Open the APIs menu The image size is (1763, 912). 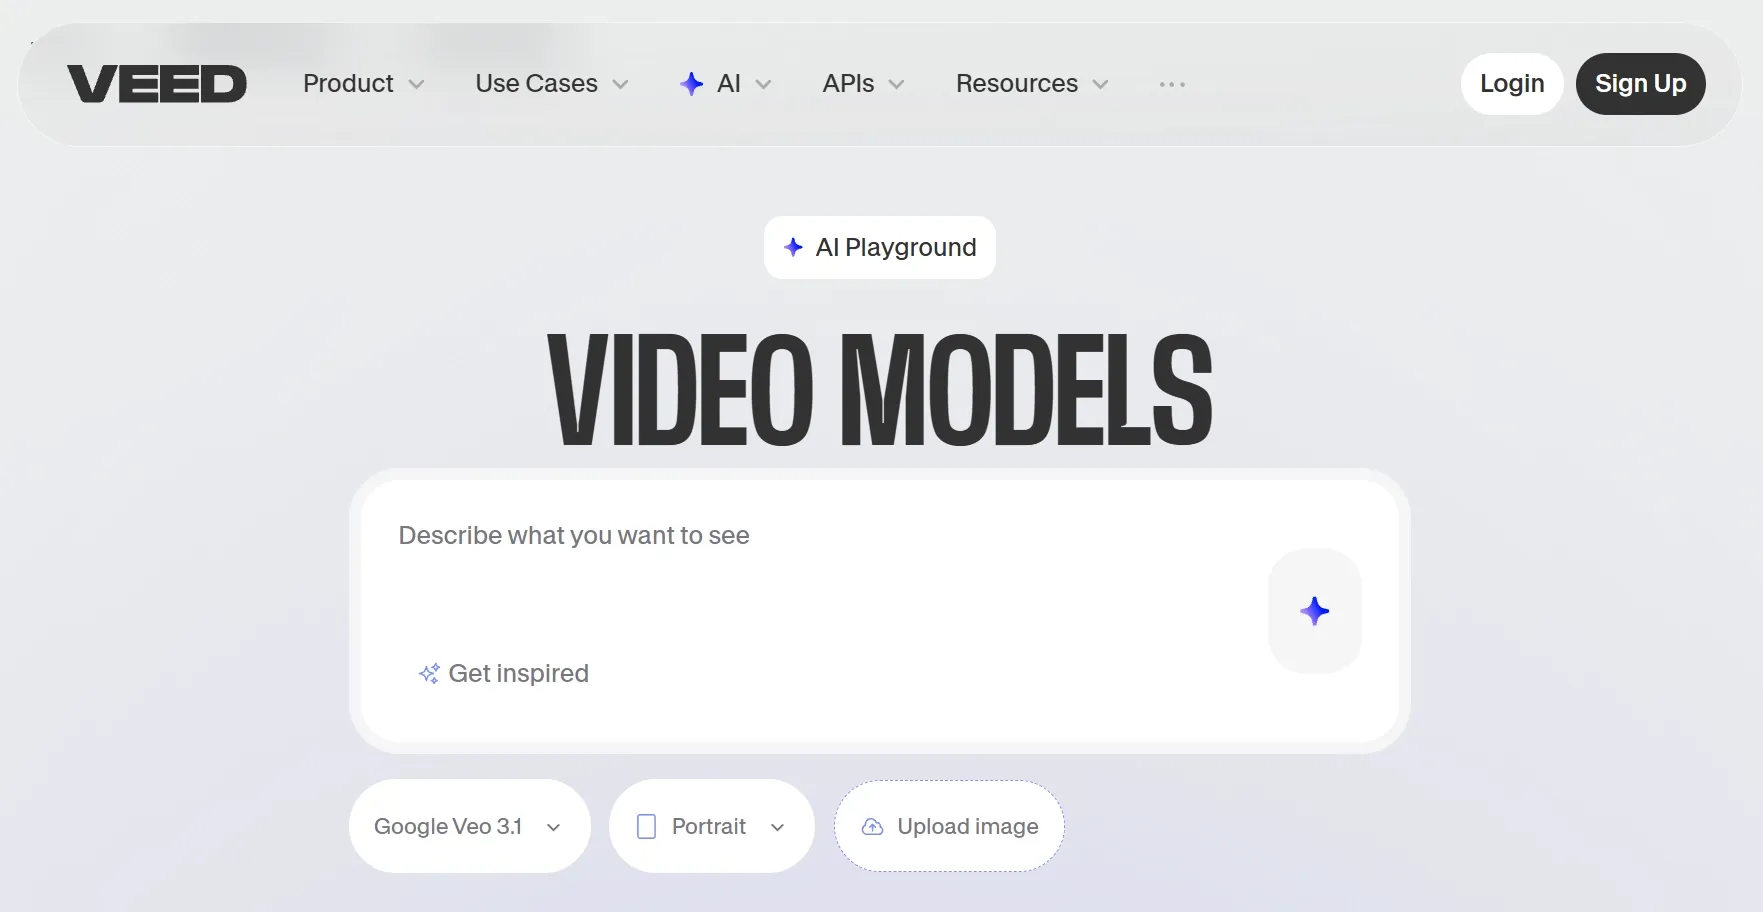[863, 84]
